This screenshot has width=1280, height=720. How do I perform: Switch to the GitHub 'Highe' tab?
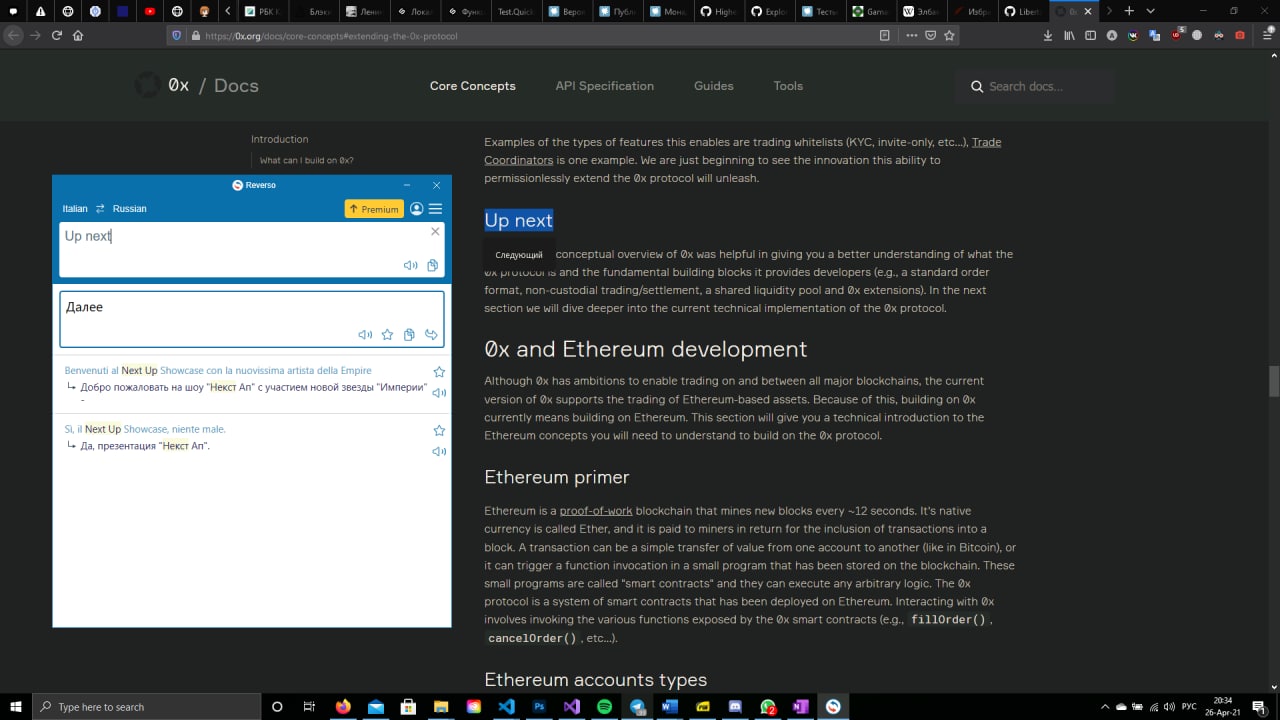(x=719, y=11)
